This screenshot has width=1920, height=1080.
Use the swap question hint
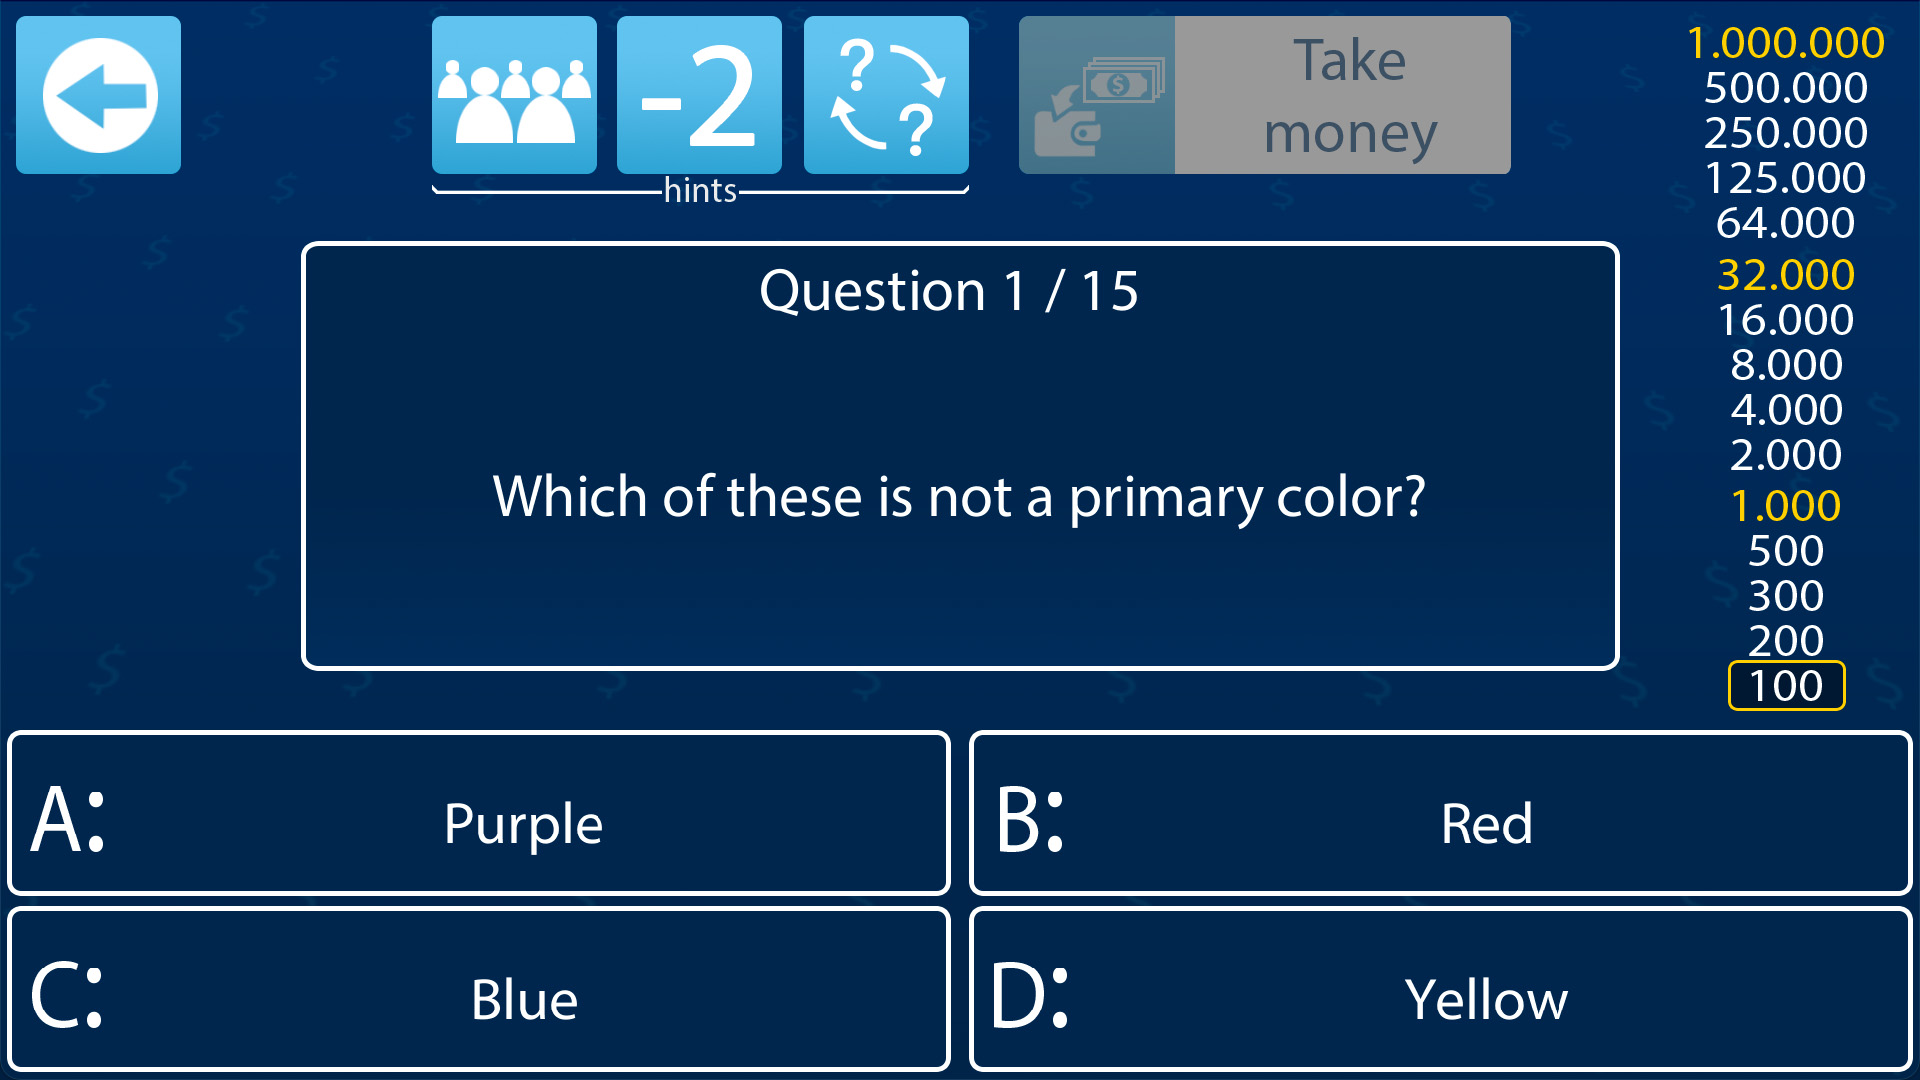[x=886, y=95]
